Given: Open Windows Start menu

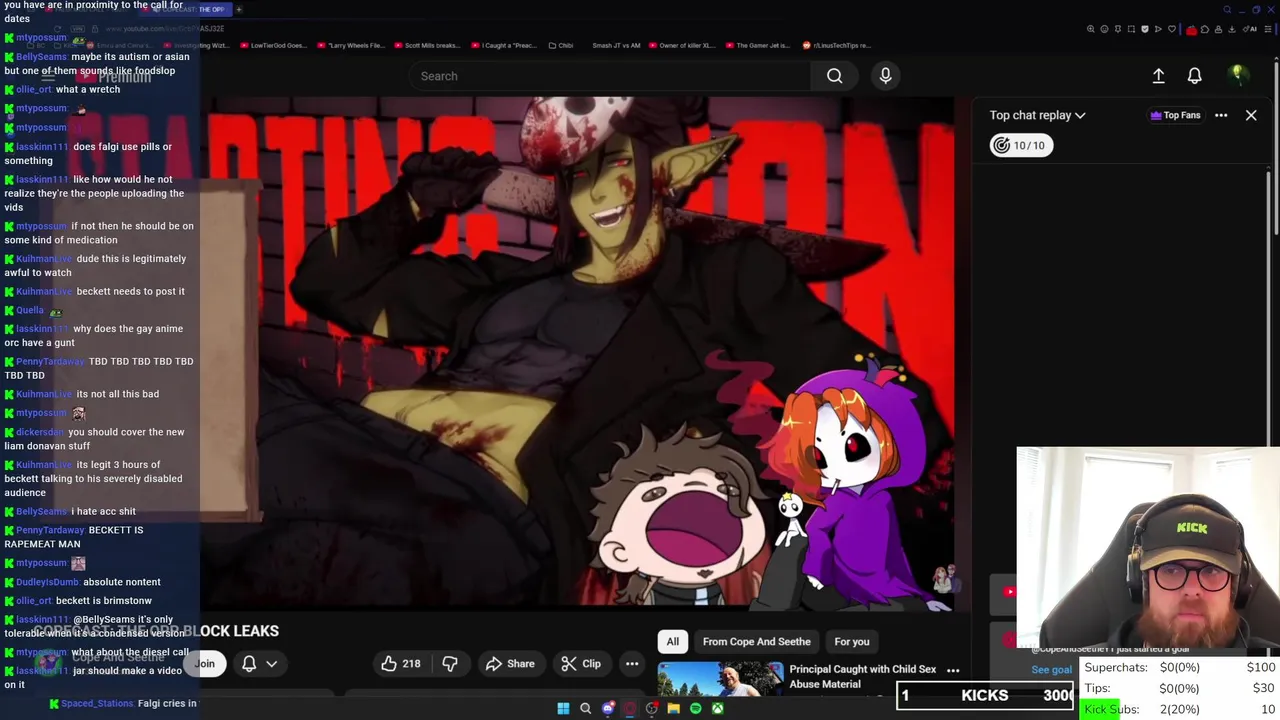Looking at the screenshot, I should click(563, 708).
